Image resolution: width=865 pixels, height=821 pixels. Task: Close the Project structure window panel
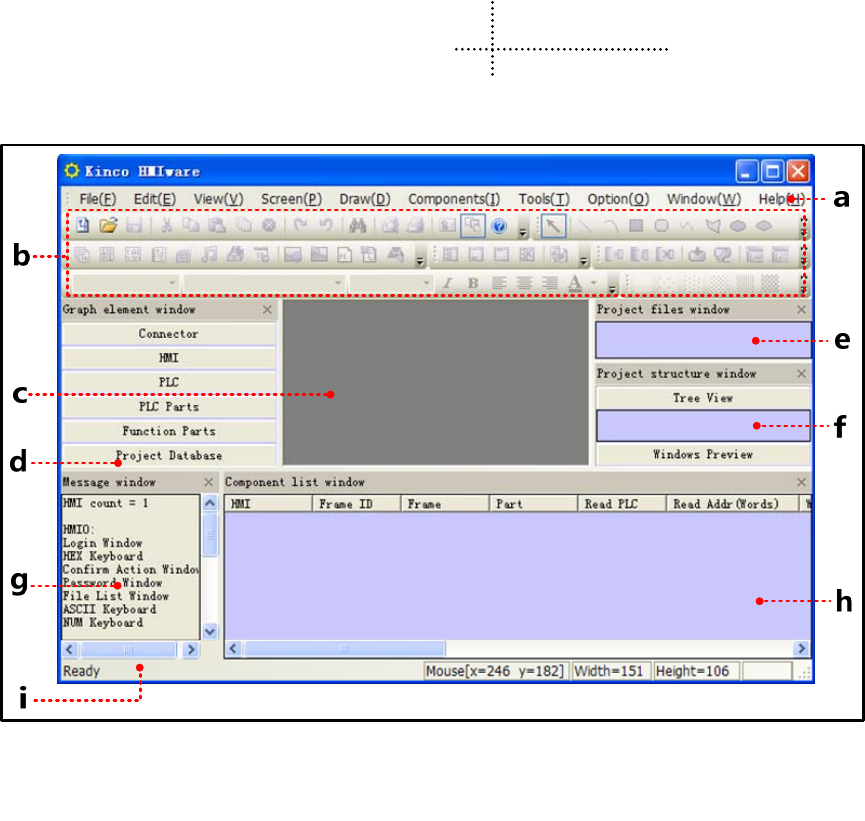coord(802,374)
